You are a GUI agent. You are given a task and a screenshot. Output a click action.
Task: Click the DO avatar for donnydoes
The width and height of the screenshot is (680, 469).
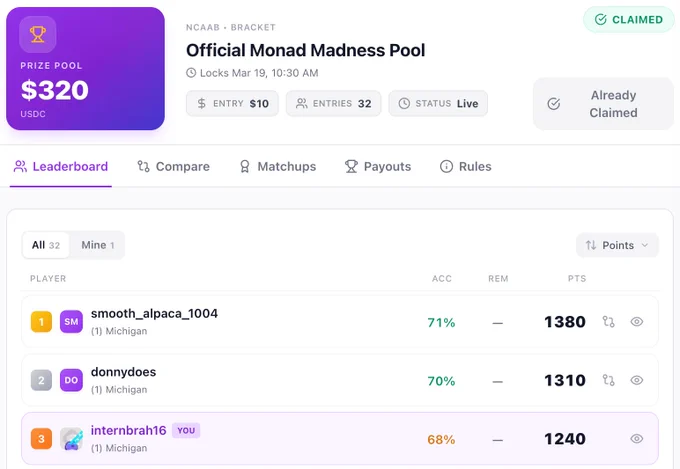click(x=71, y=380)
